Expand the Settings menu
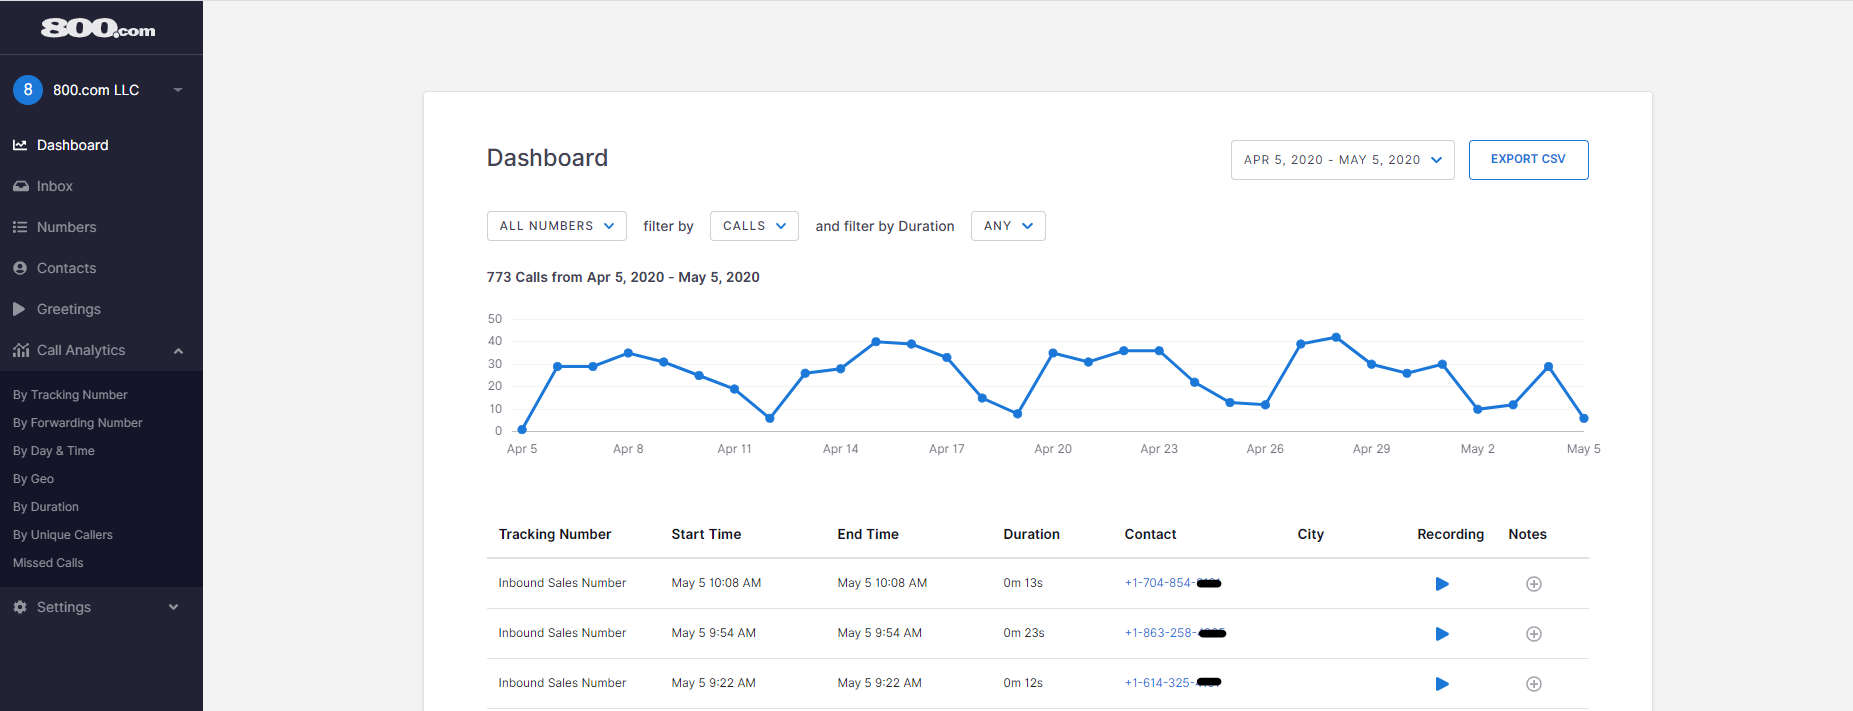1853x711 pixels. click(173, 607)
